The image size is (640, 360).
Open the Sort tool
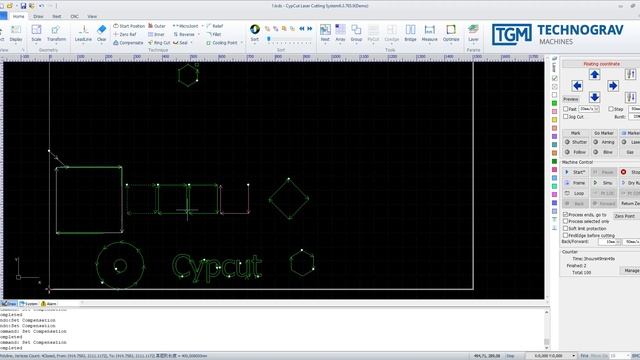255,33
